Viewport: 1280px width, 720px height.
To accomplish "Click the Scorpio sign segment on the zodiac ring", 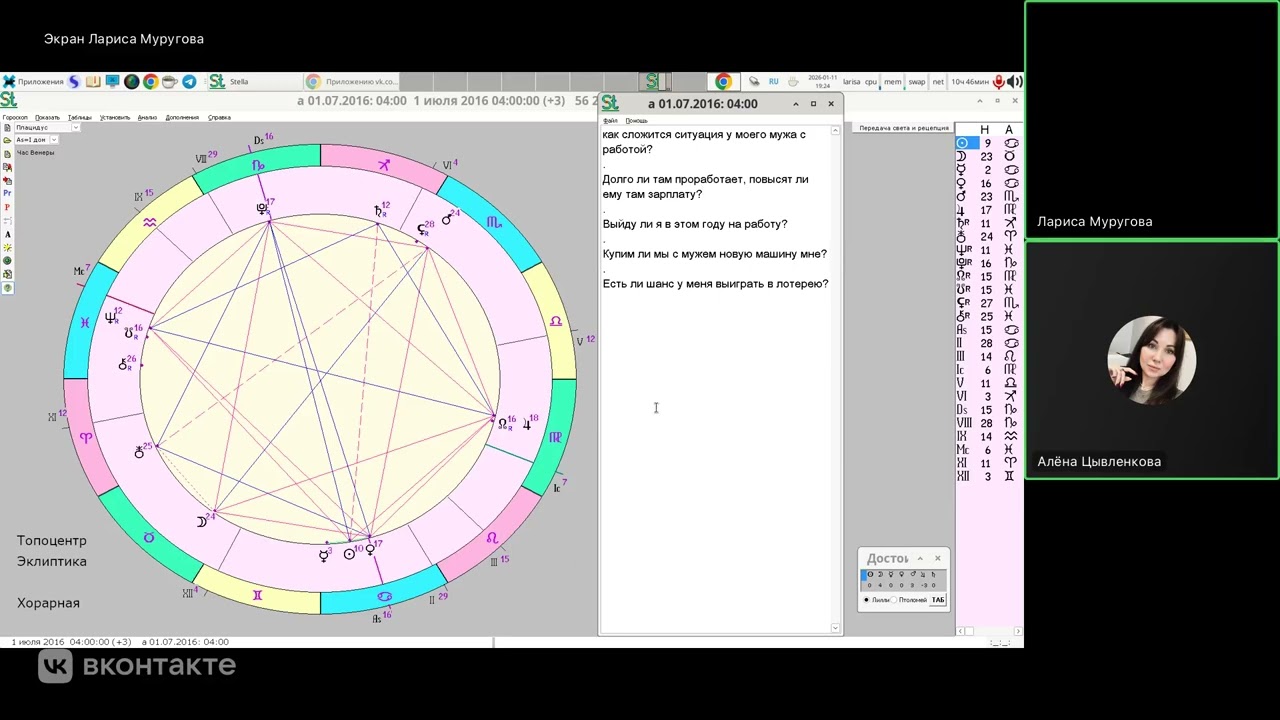I will [x=493, y=222].
